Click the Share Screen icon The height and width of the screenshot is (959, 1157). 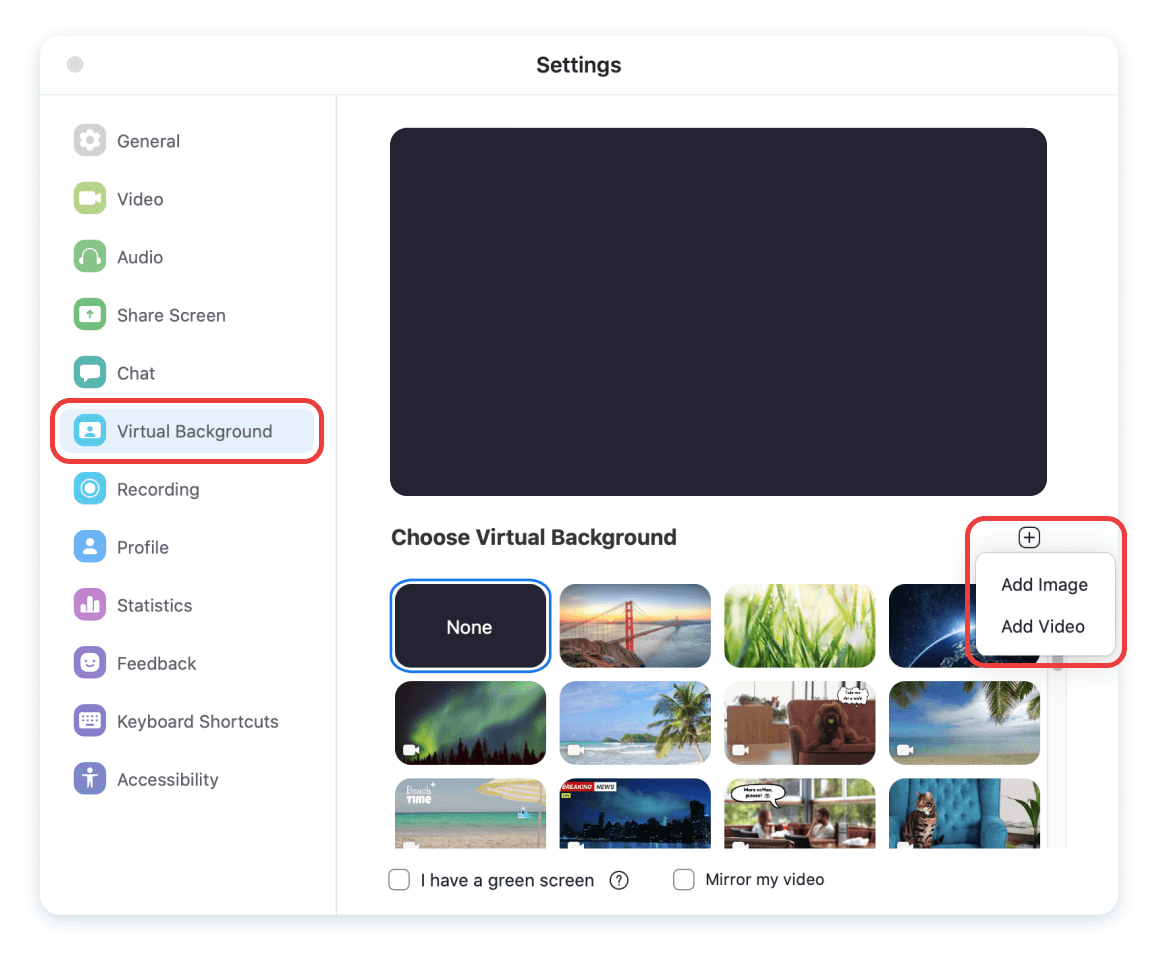tap(89, 314)
